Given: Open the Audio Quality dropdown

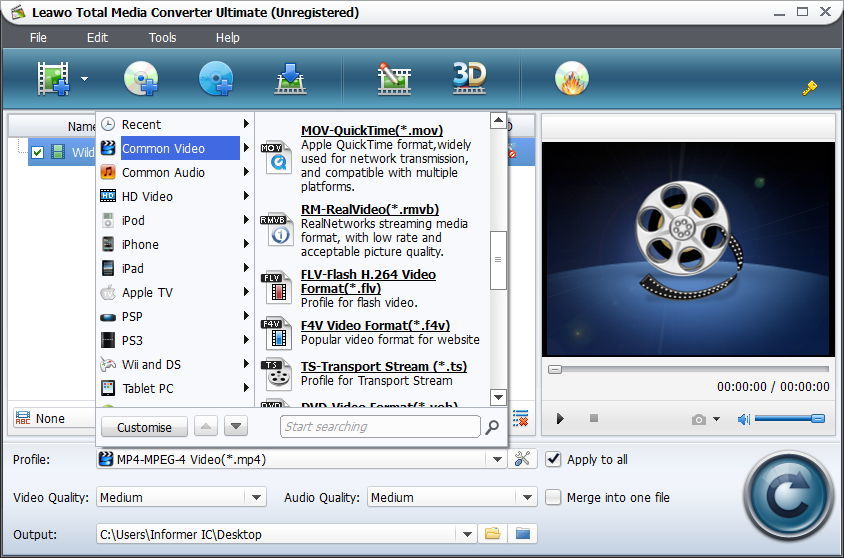Looking at the screenshot, I should click(x=452, y=497).
